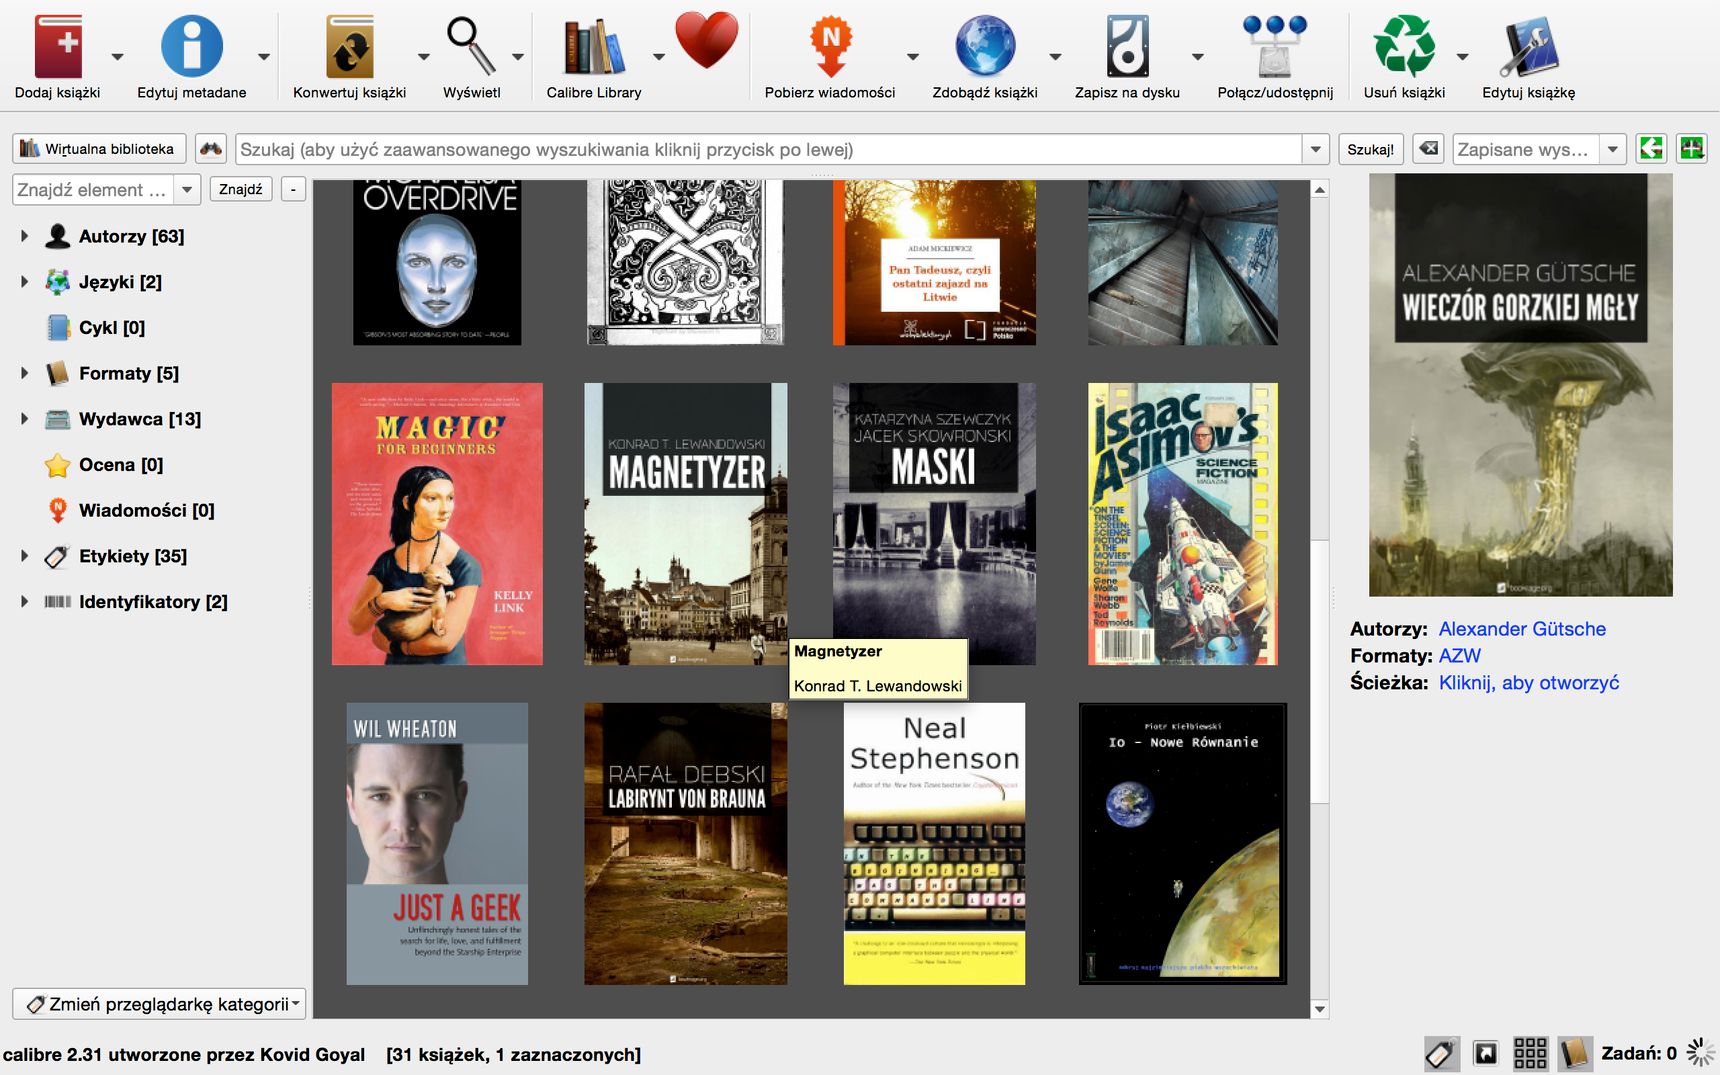This screenshot has height=1075, width=1720.
Task: Open the search history dropdown arrow
Action: click(x=1315, y=149)
